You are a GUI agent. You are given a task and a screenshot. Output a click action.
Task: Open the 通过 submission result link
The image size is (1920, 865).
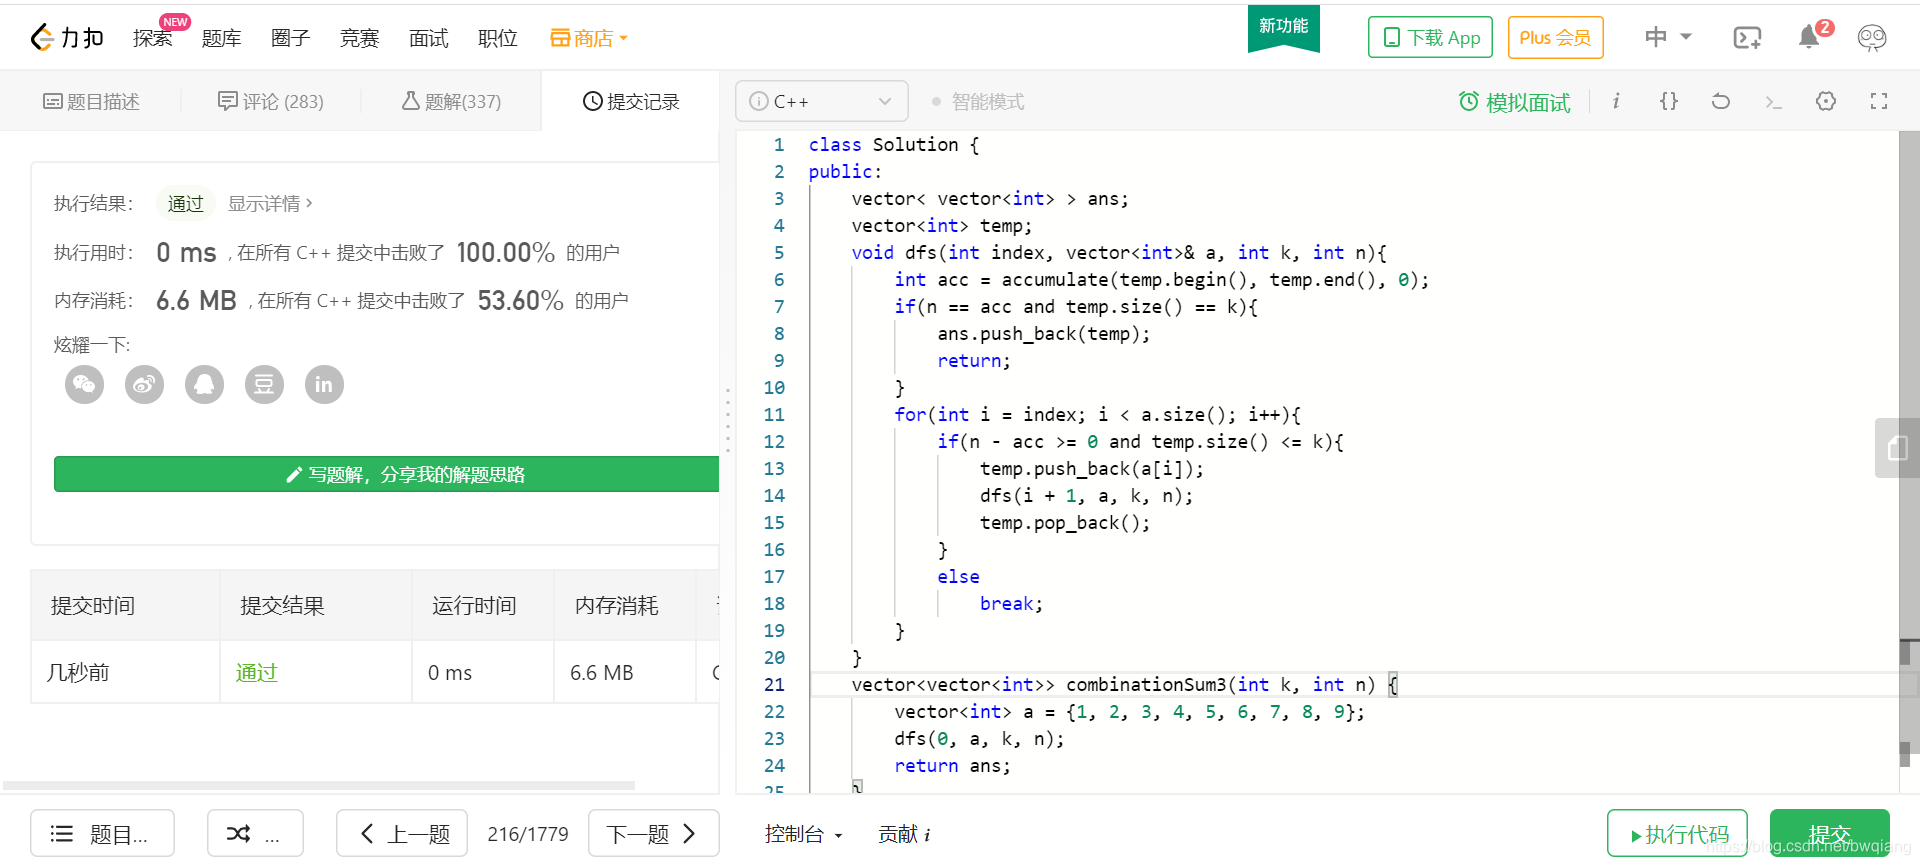tap(256, 672)
